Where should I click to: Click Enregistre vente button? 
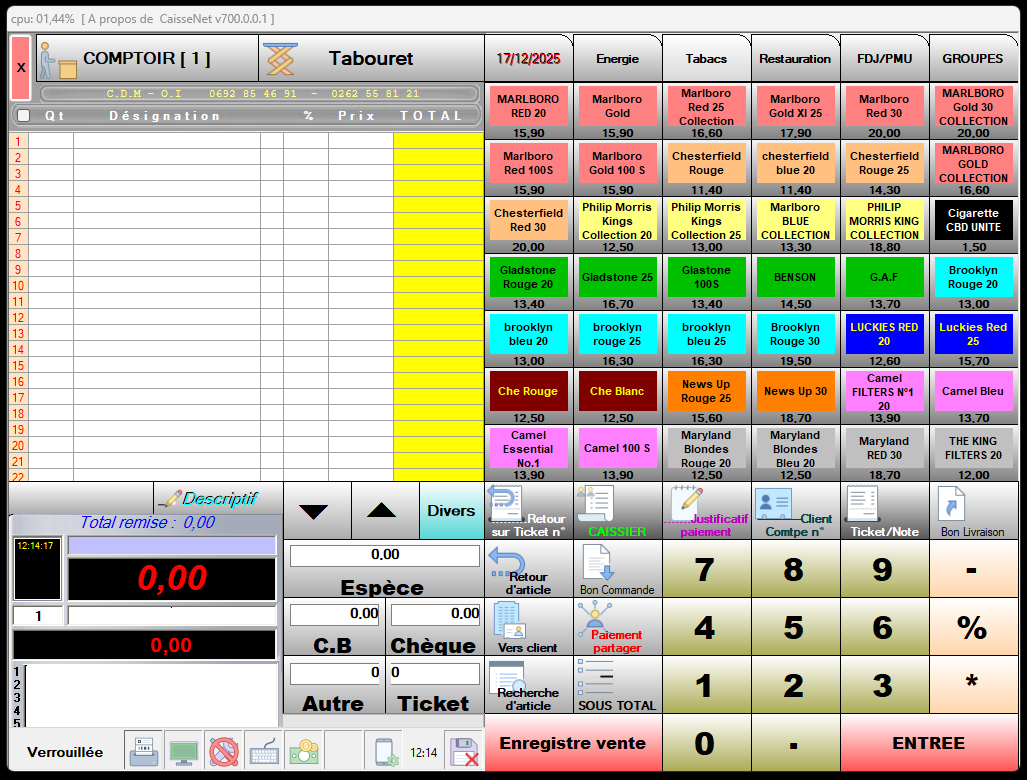click(573, 743)
